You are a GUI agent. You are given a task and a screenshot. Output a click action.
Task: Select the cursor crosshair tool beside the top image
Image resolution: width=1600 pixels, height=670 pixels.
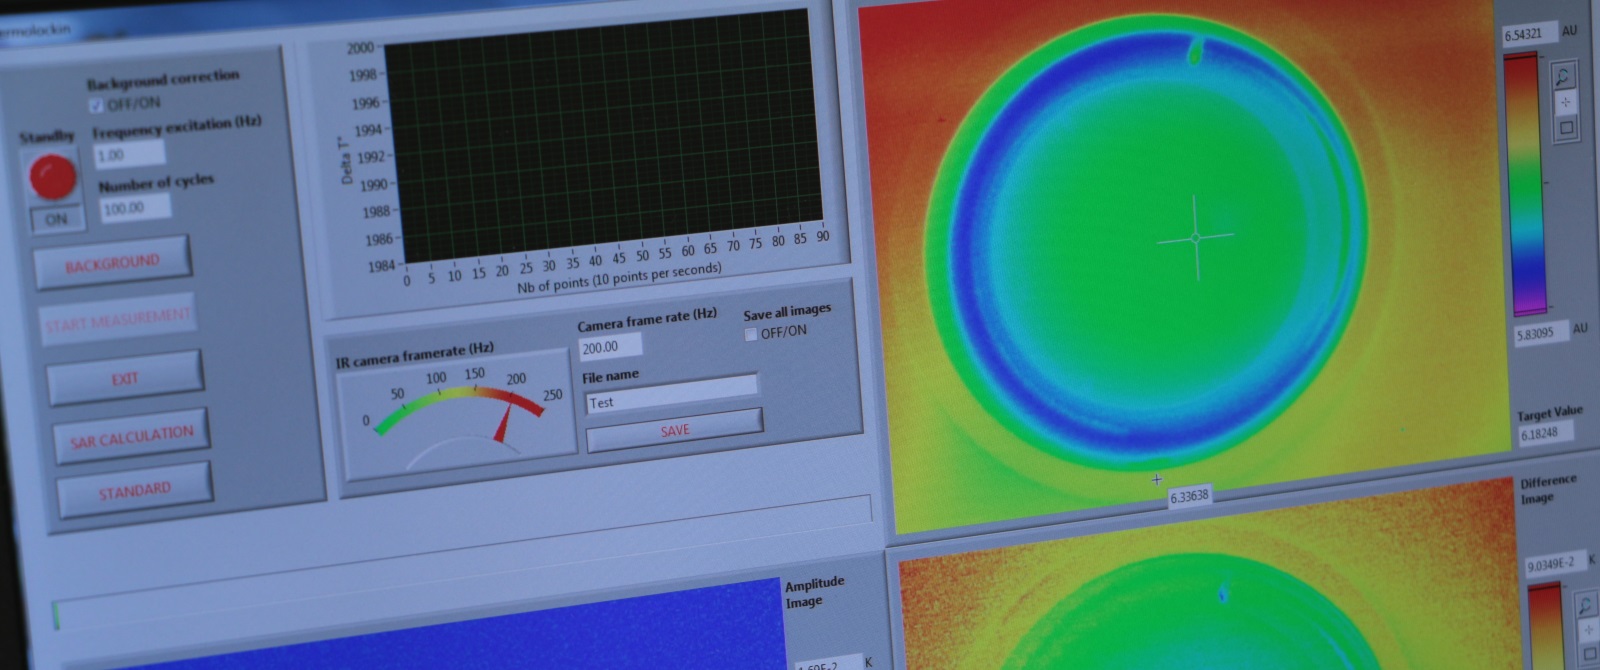coord(1565,102)
